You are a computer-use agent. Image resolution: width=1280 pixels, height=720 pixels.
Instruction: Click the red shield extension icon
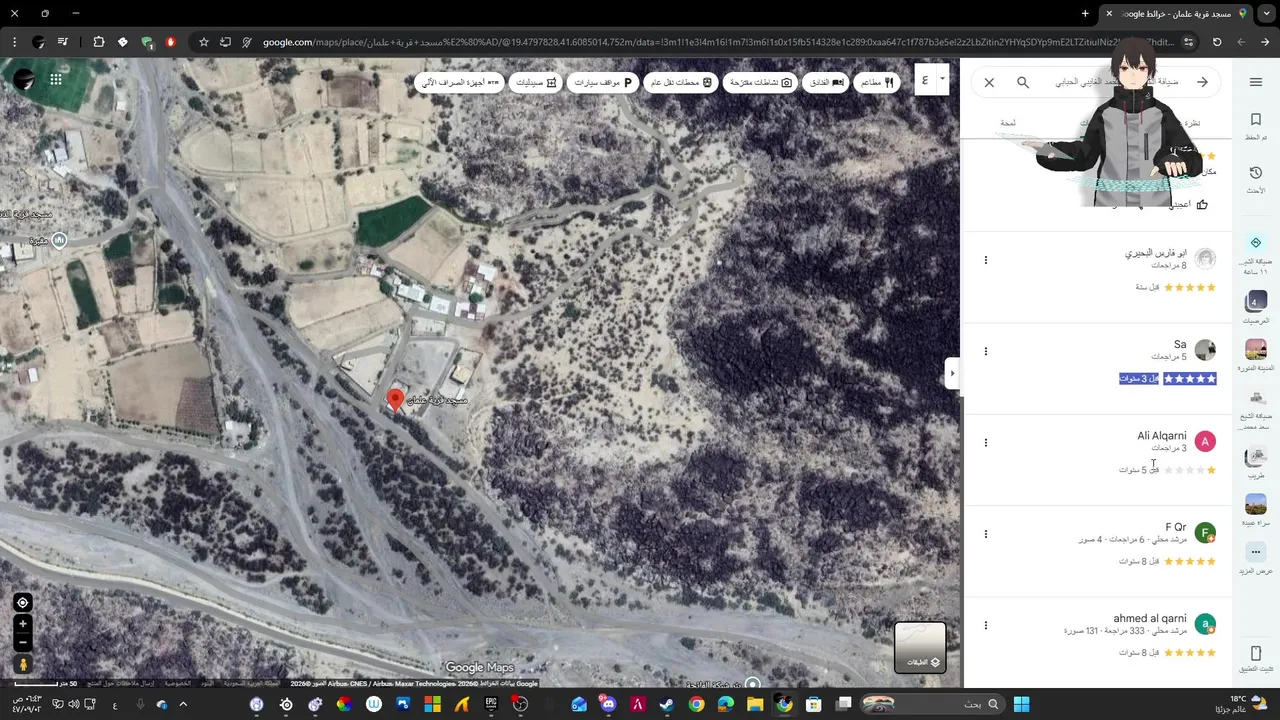[x=171, y=42]
